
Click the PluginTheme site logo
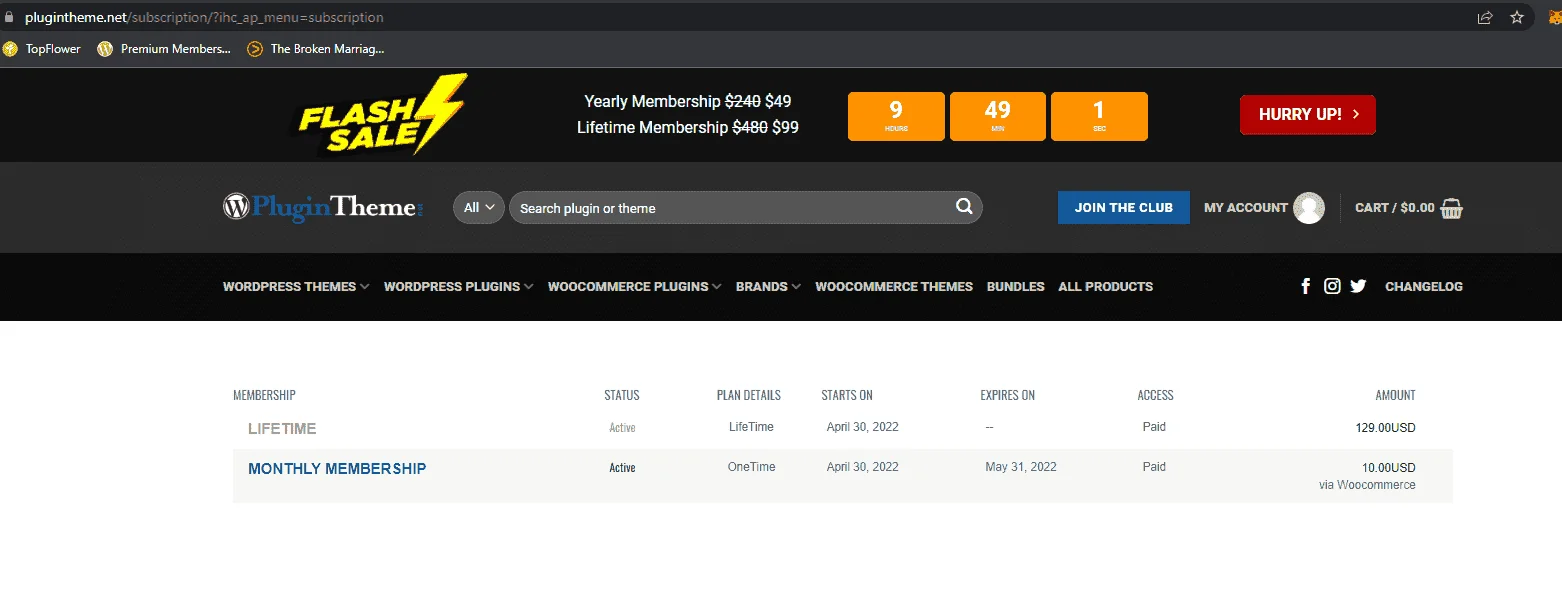click(324, 207)
